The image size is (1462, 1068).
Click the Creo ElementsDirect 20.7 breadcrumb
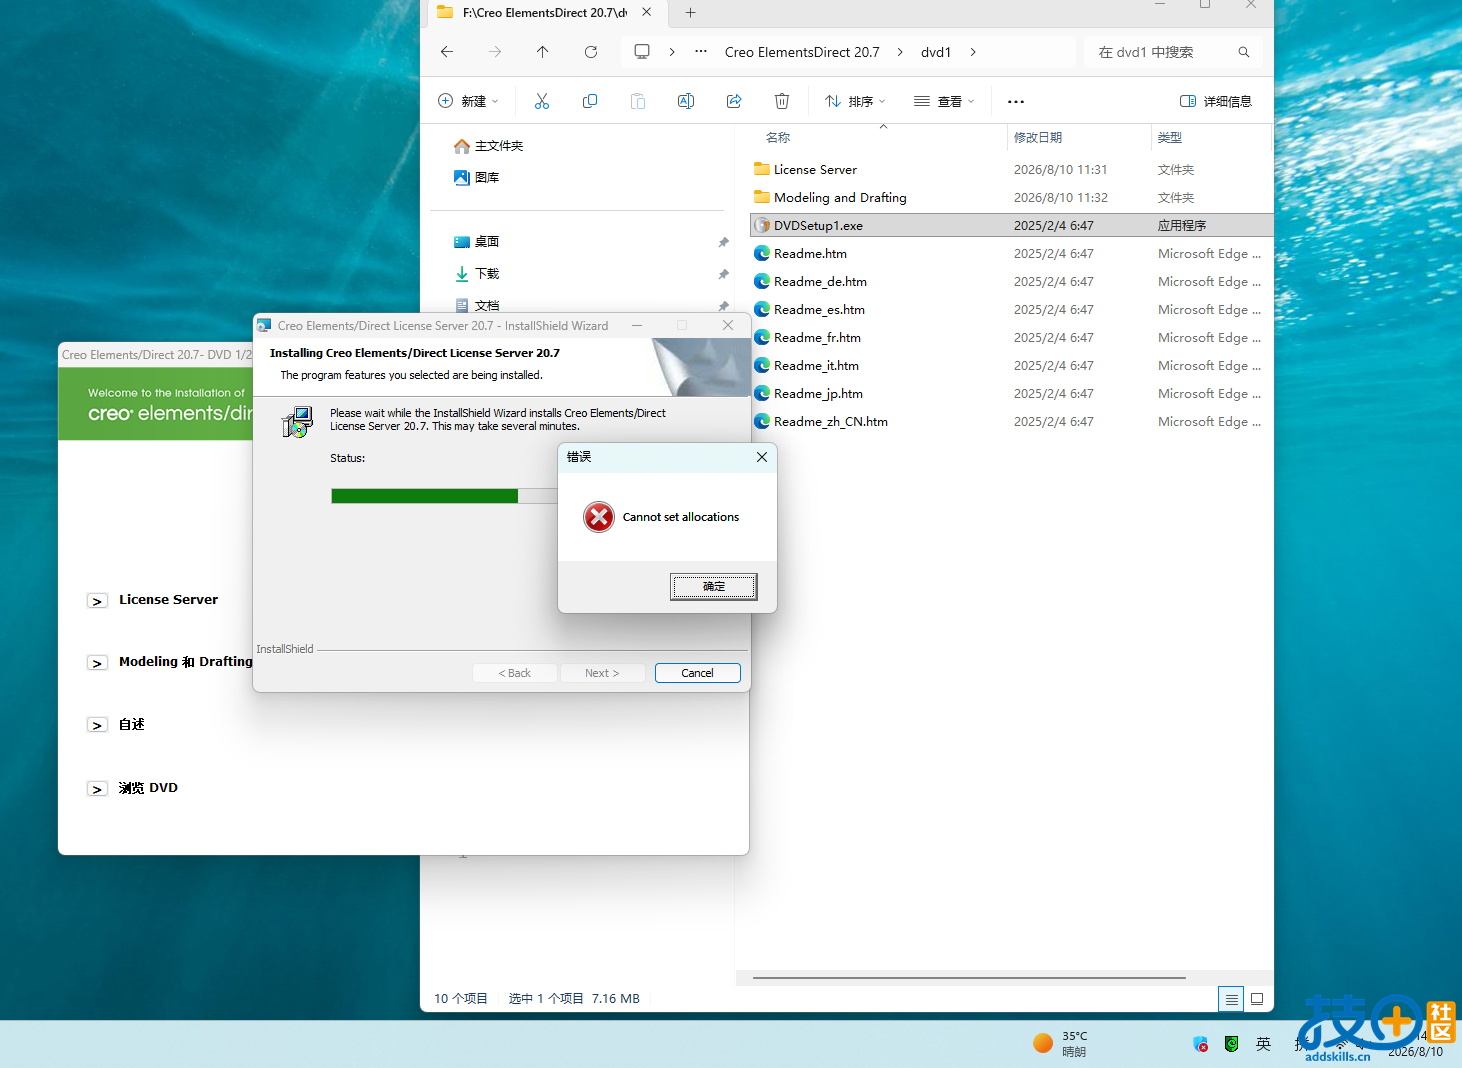[x=802, y=52]
